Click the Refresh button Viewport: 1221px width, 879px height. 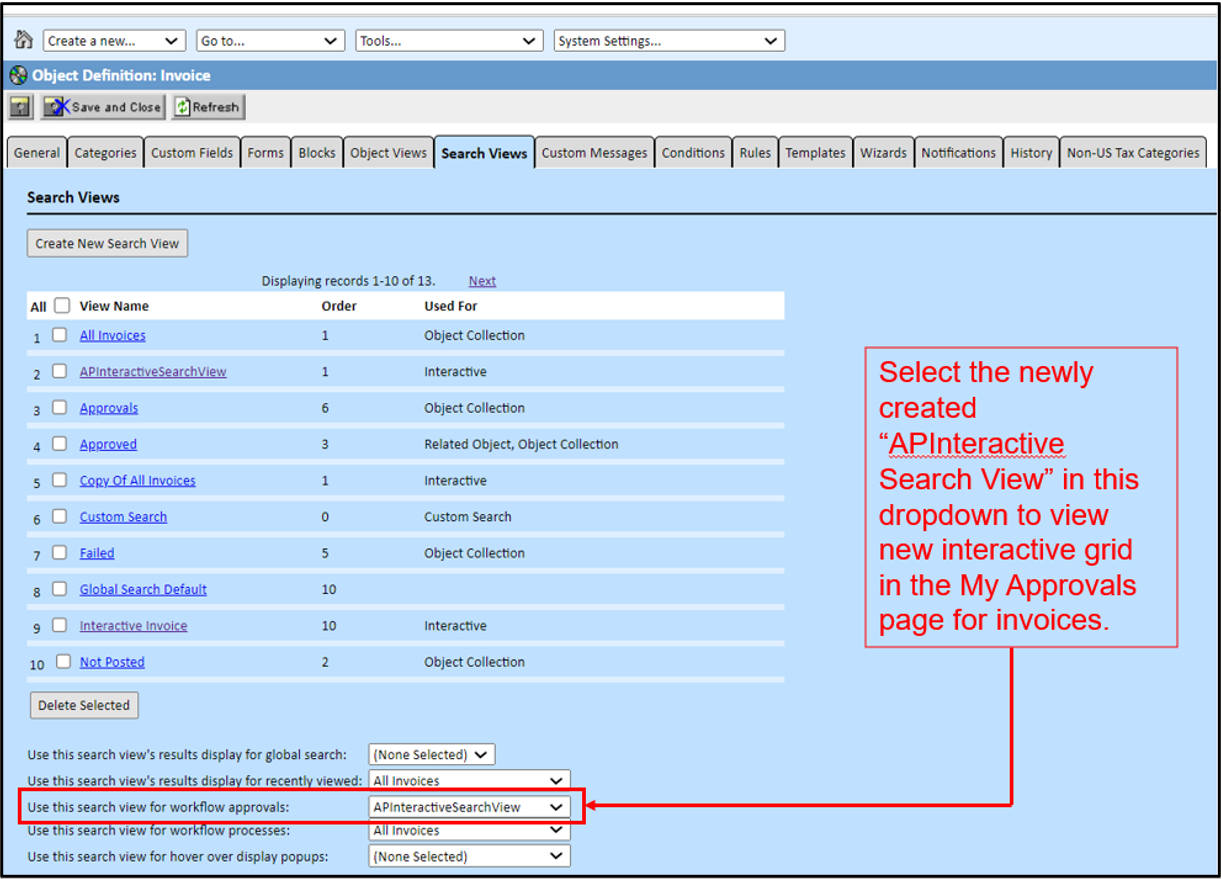(208, 107)
